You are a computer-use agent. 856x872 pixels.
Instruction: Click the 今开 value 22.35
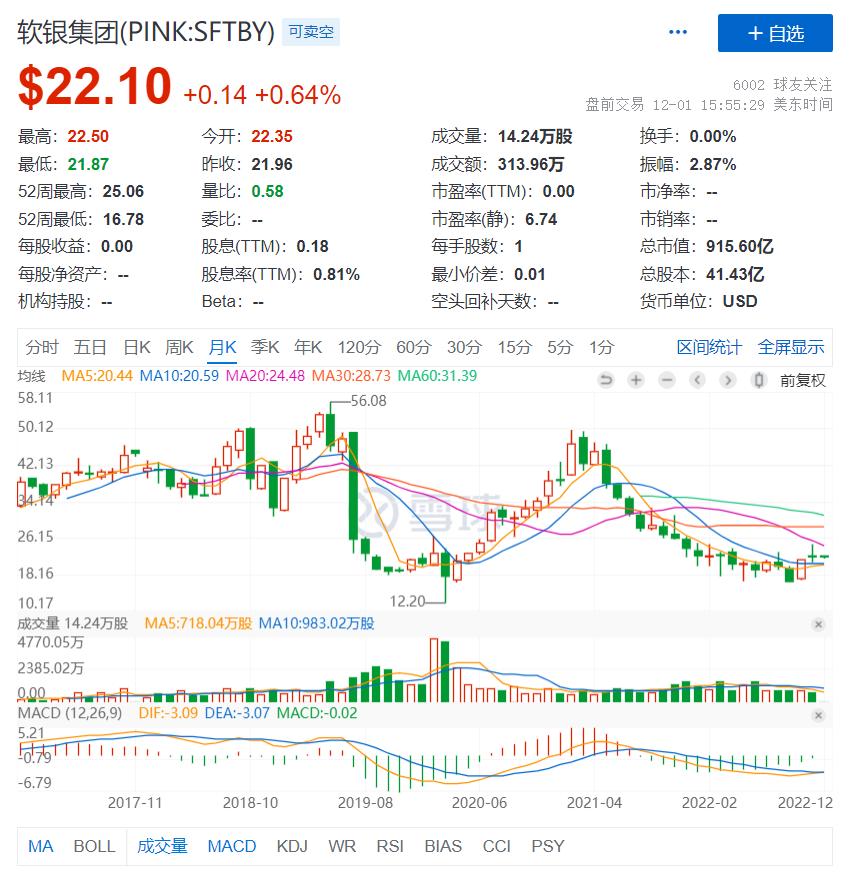(272, 136)
